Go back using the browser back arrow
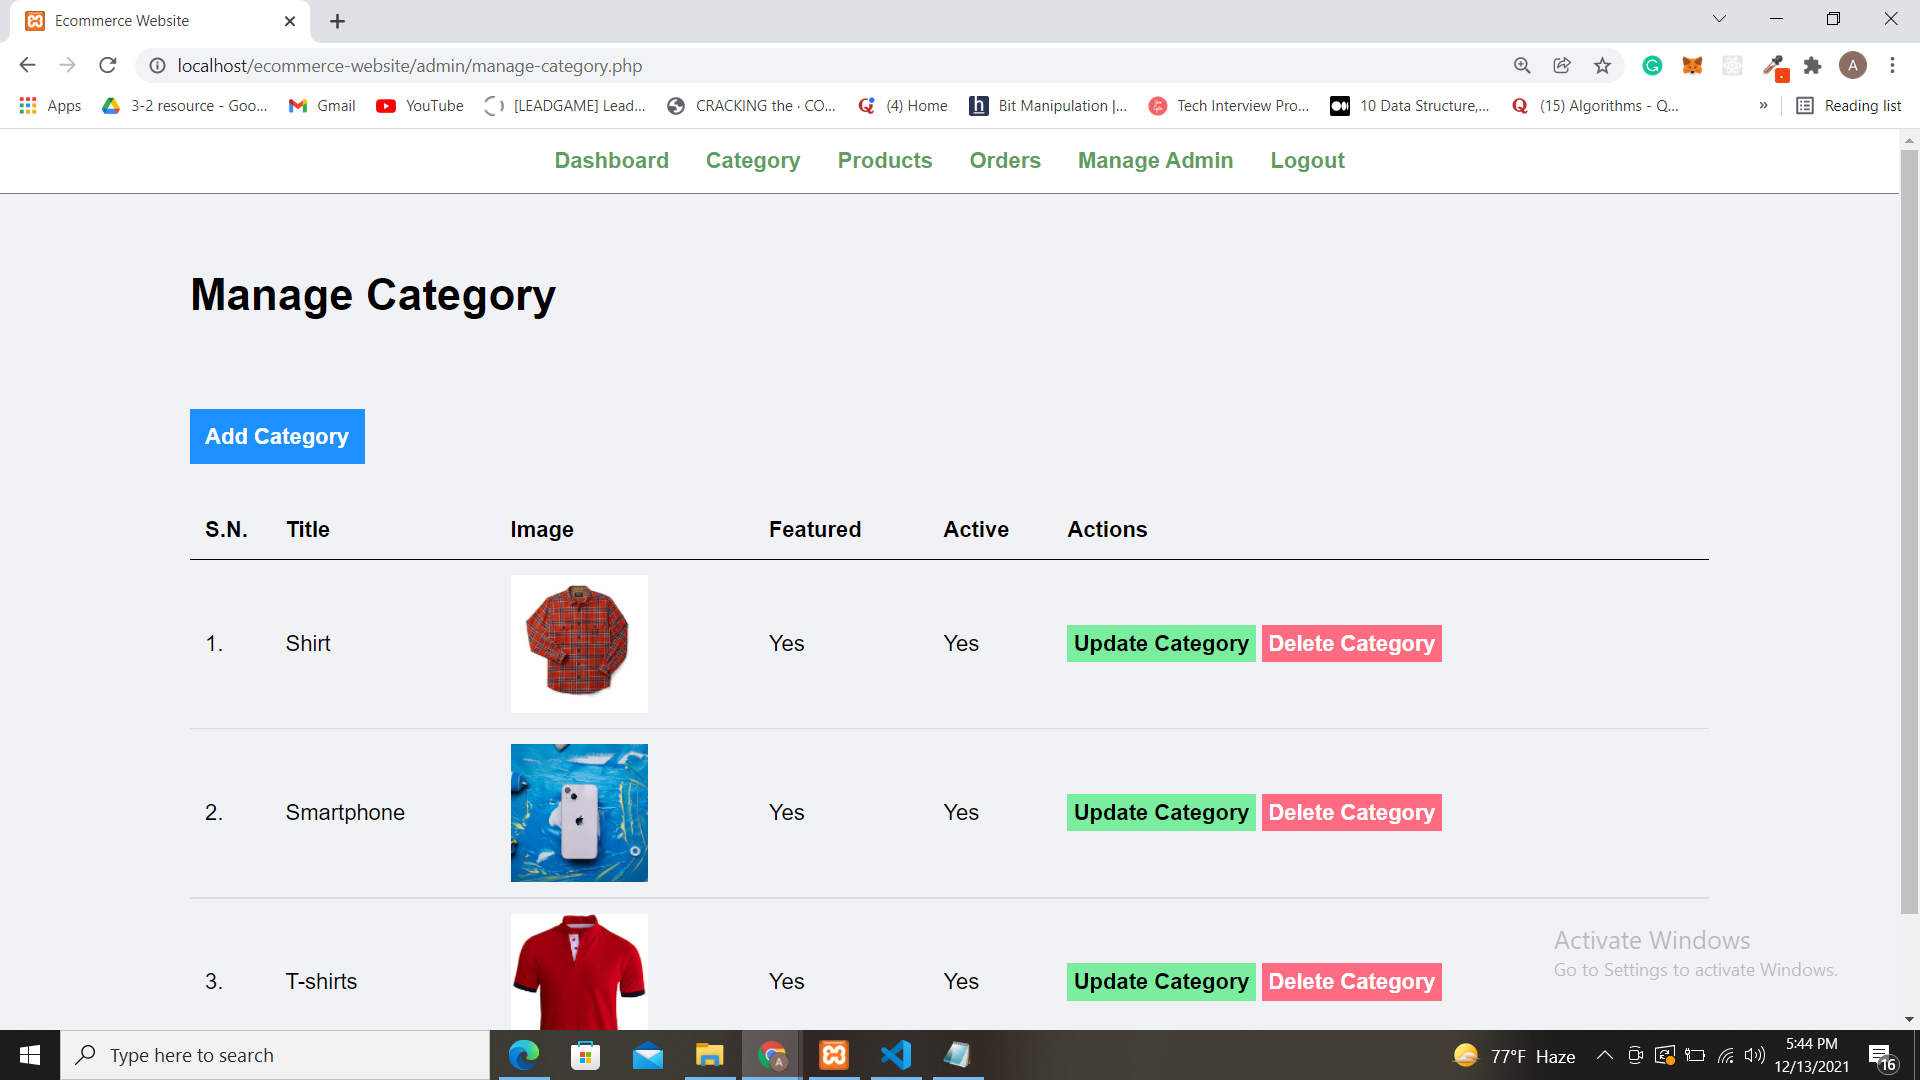Image resolution: width=1920 pixels, height=1080 pixels. (27, 65)
